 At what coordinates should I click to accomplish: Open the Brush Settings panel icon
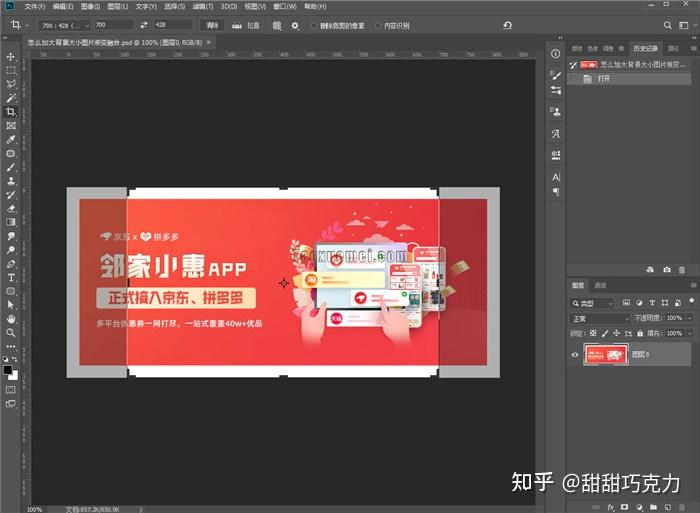pos(555,75)
